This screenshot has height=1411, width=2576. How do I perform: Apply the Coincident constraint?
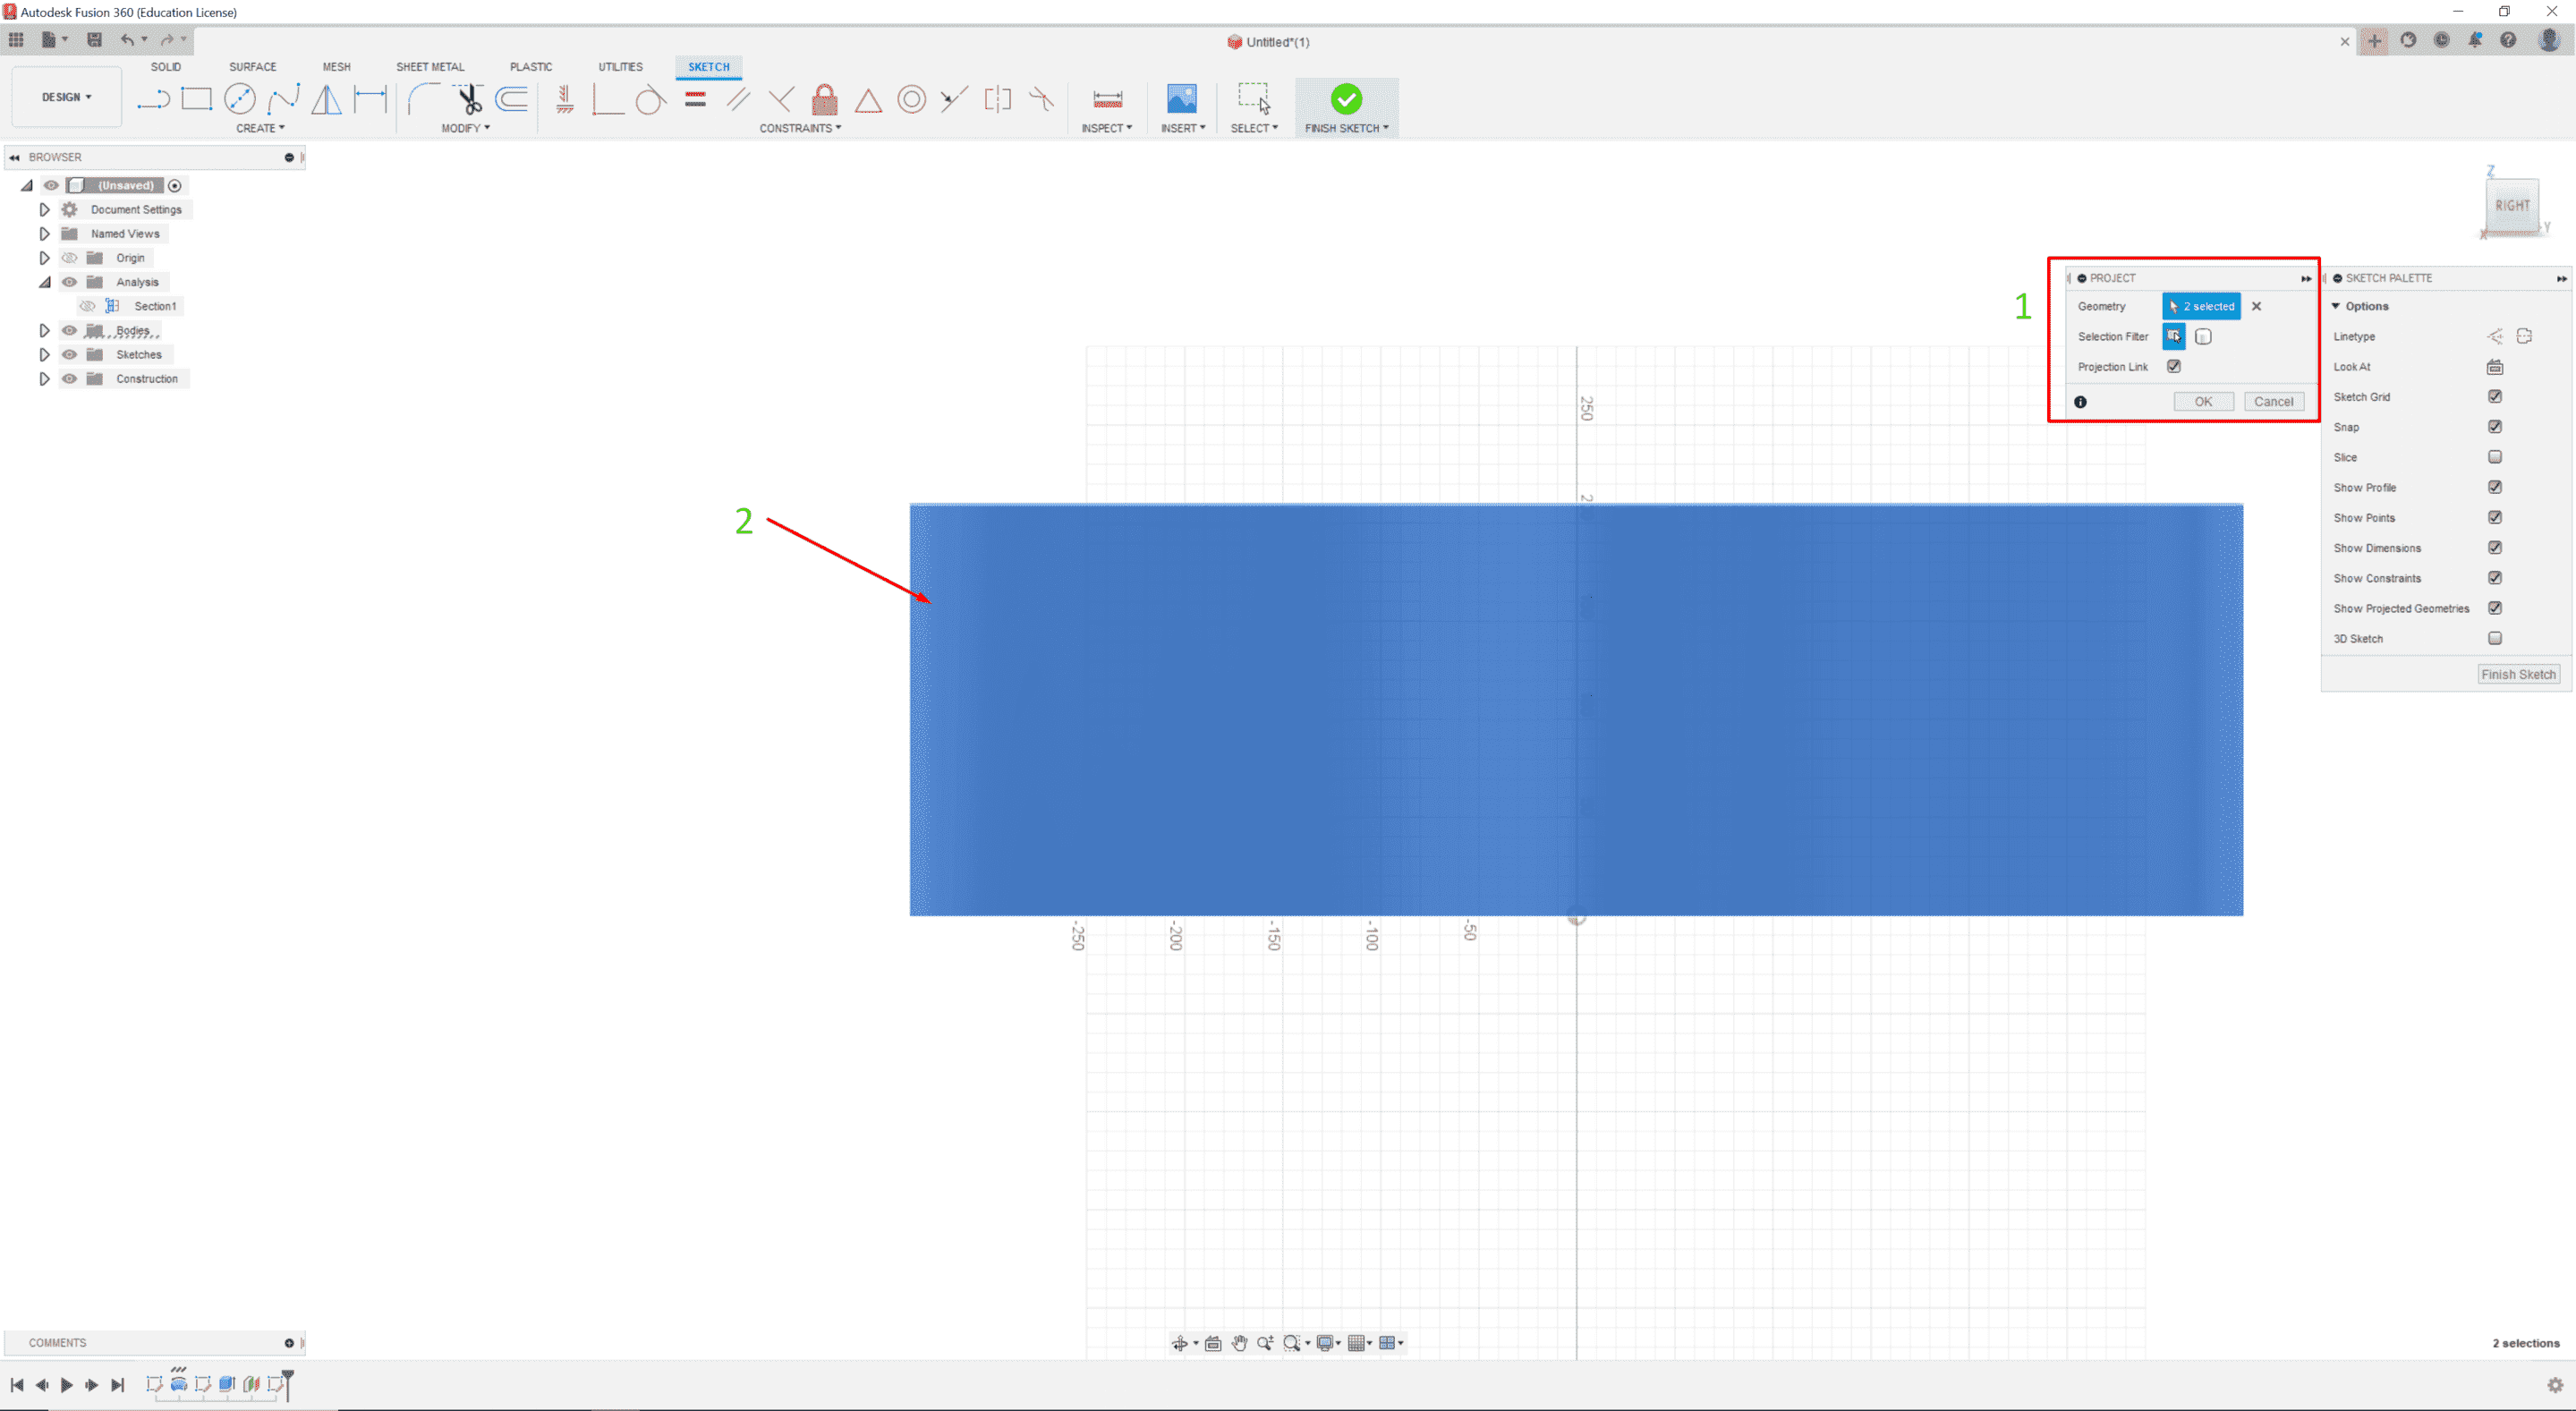[x=608, y=99]
